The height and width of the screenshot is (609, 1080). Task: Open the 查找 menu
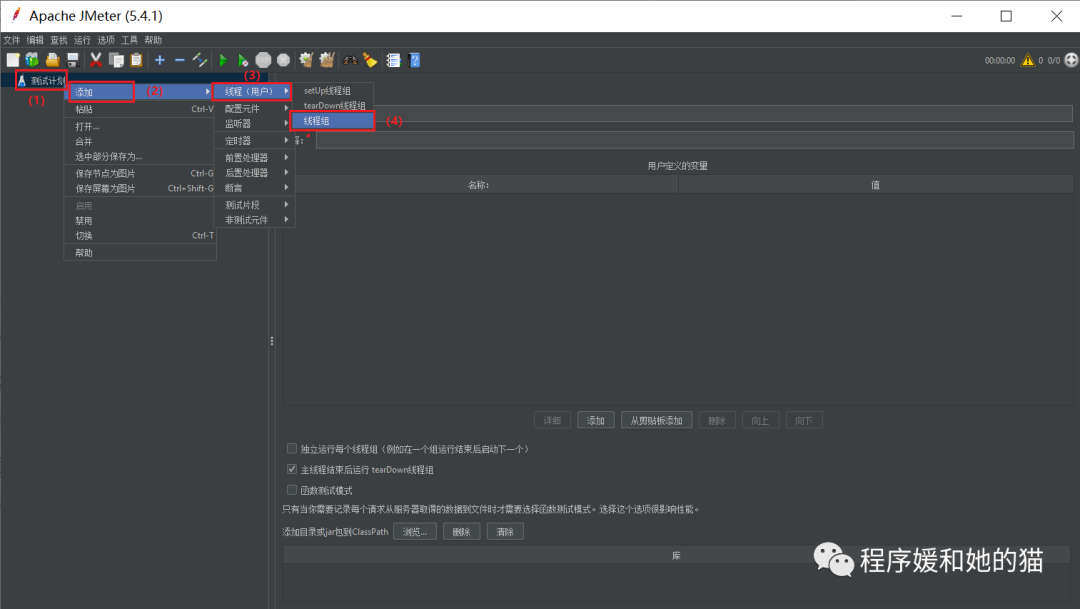[x=59, y=40]
